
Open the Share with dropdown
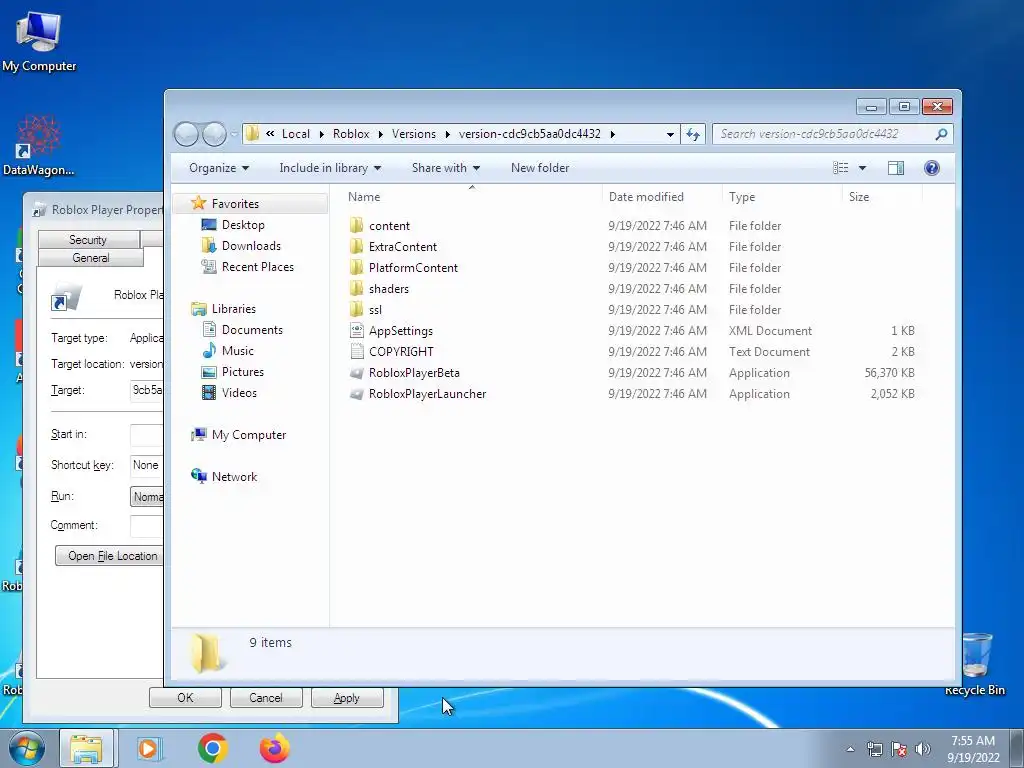point(445,168)
